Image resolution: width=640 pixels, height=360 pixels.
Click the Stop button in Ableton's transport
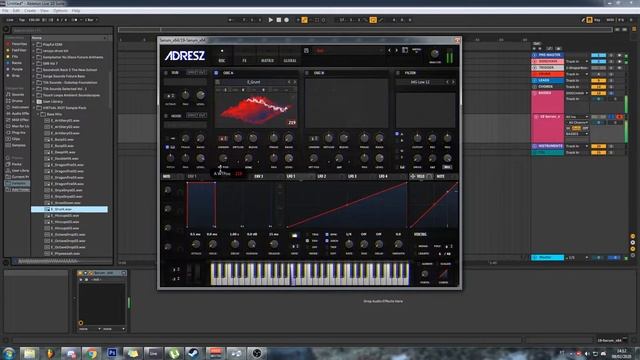pyautogui.click(x=278, y=20)
